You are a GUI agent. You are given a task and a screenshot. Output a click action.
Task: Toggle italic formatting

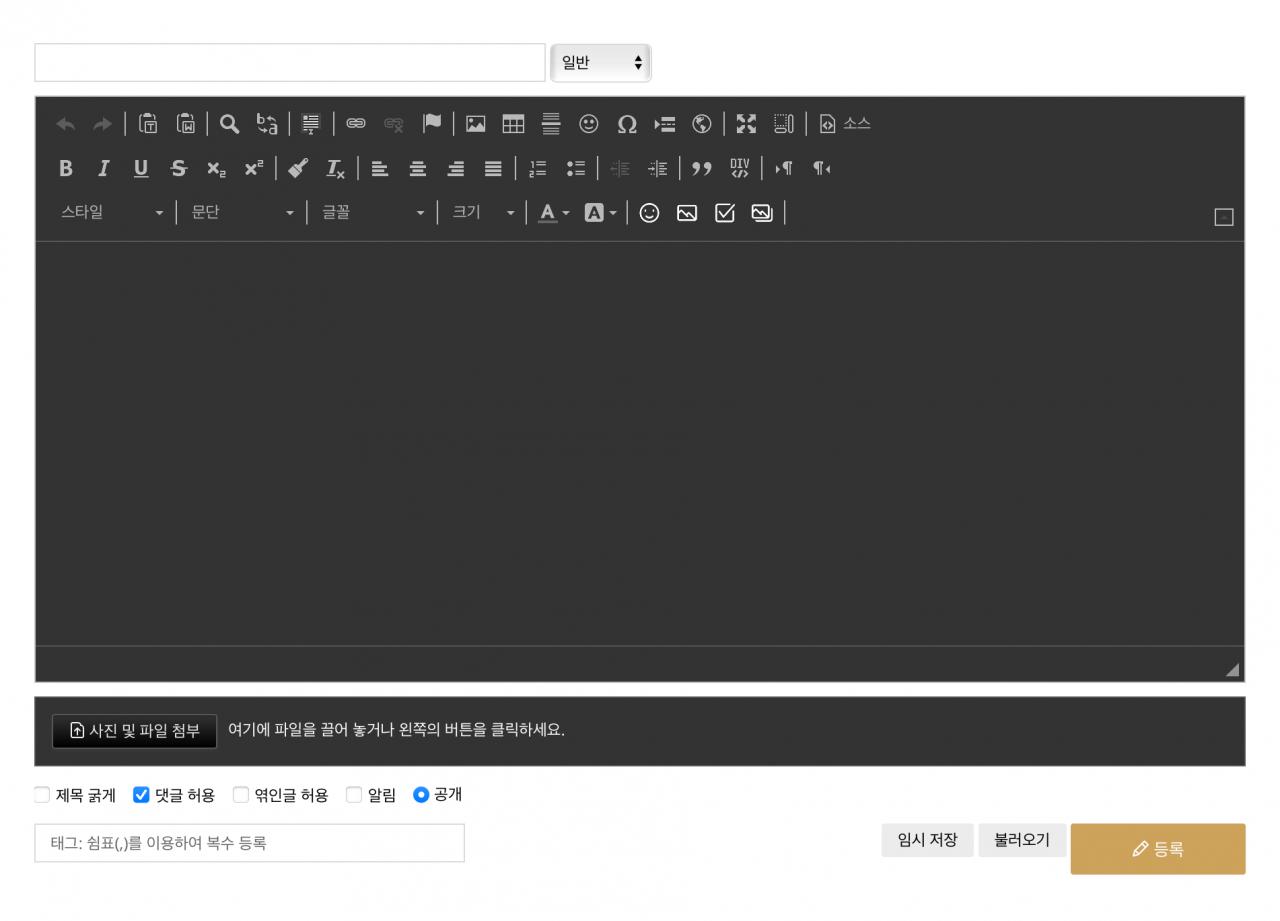click(103, 168)
